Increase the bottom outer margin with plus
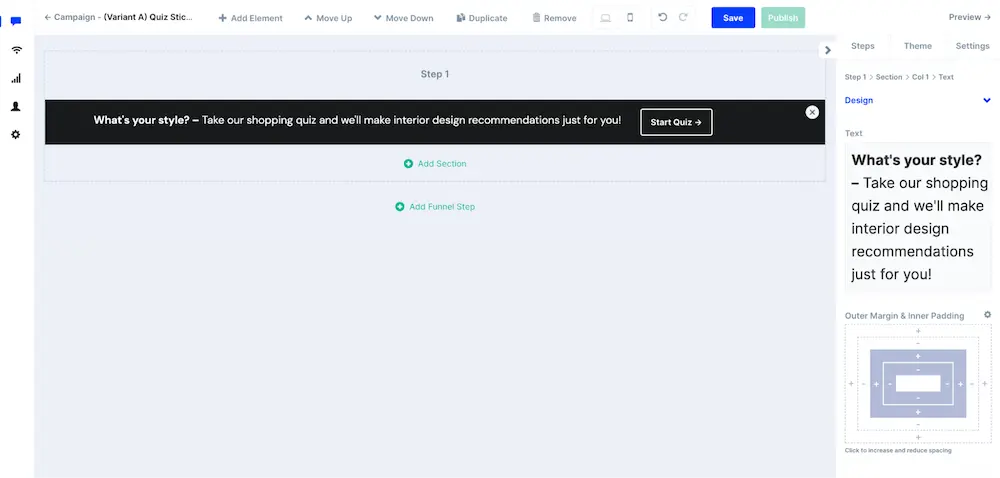Screen dimensions: 1000x478 918,437
